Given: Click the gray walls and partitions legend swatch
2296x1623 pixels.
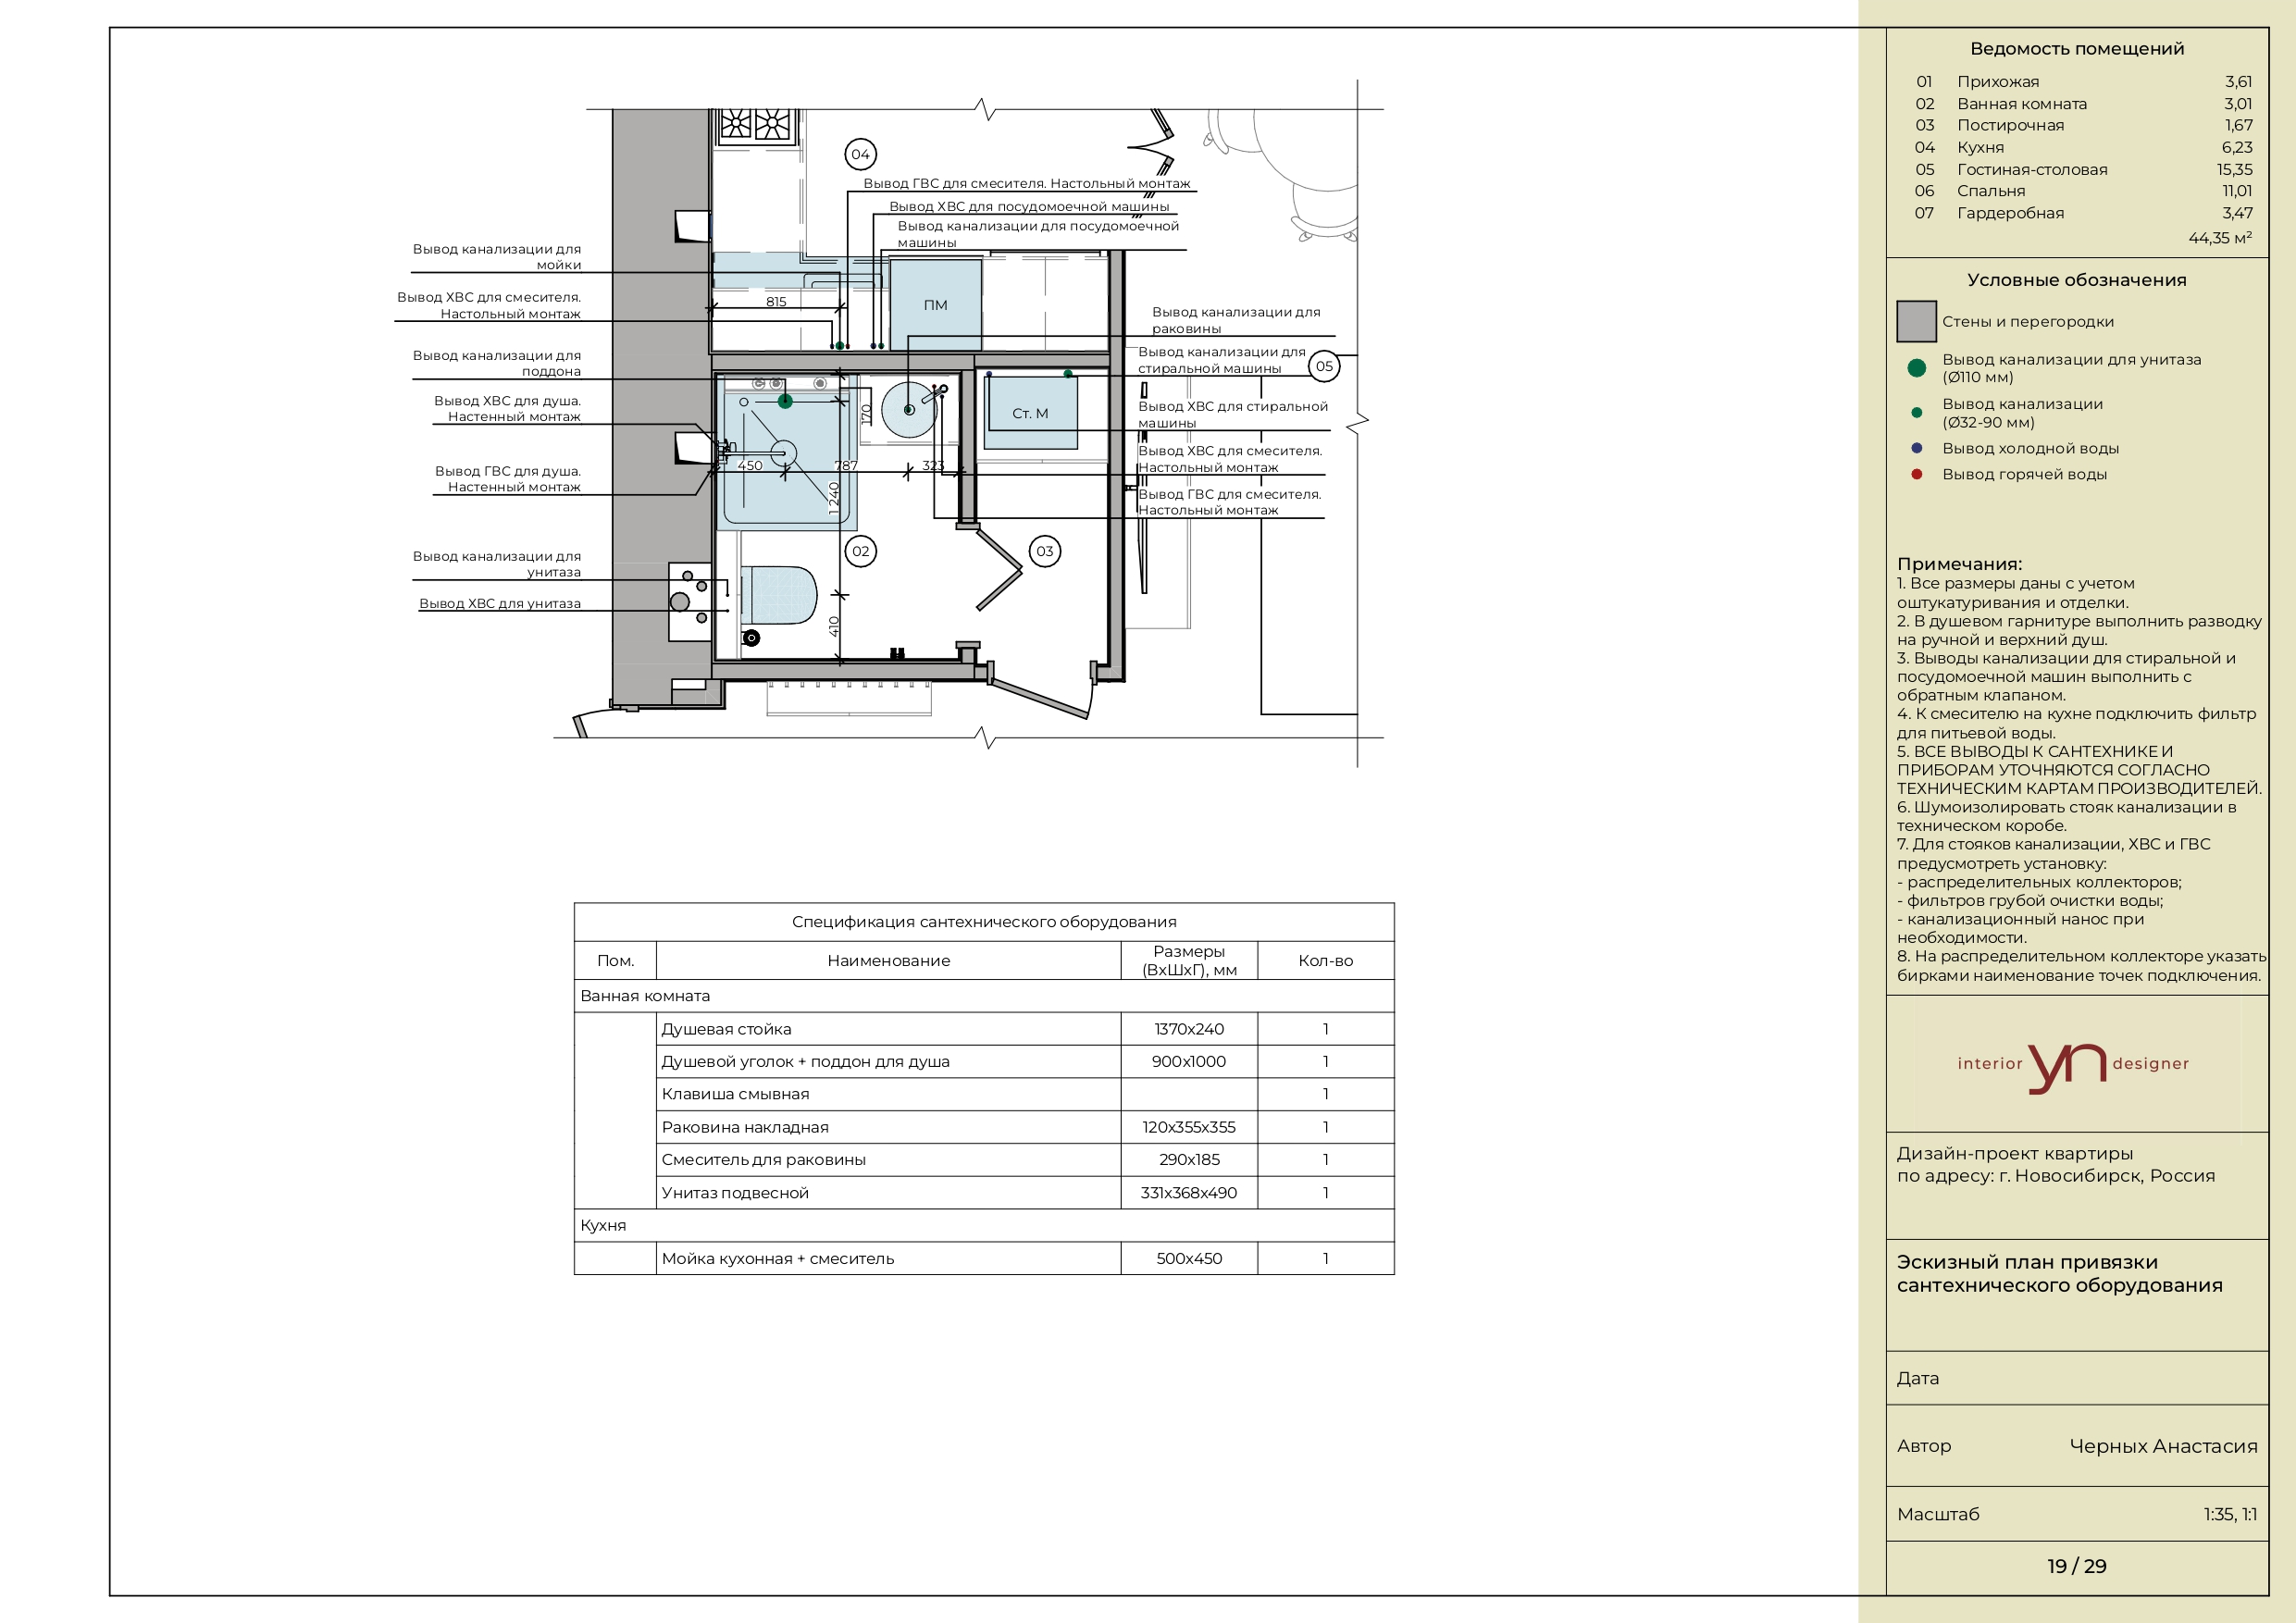Looking at the screenshot, I should [1916, 321].
